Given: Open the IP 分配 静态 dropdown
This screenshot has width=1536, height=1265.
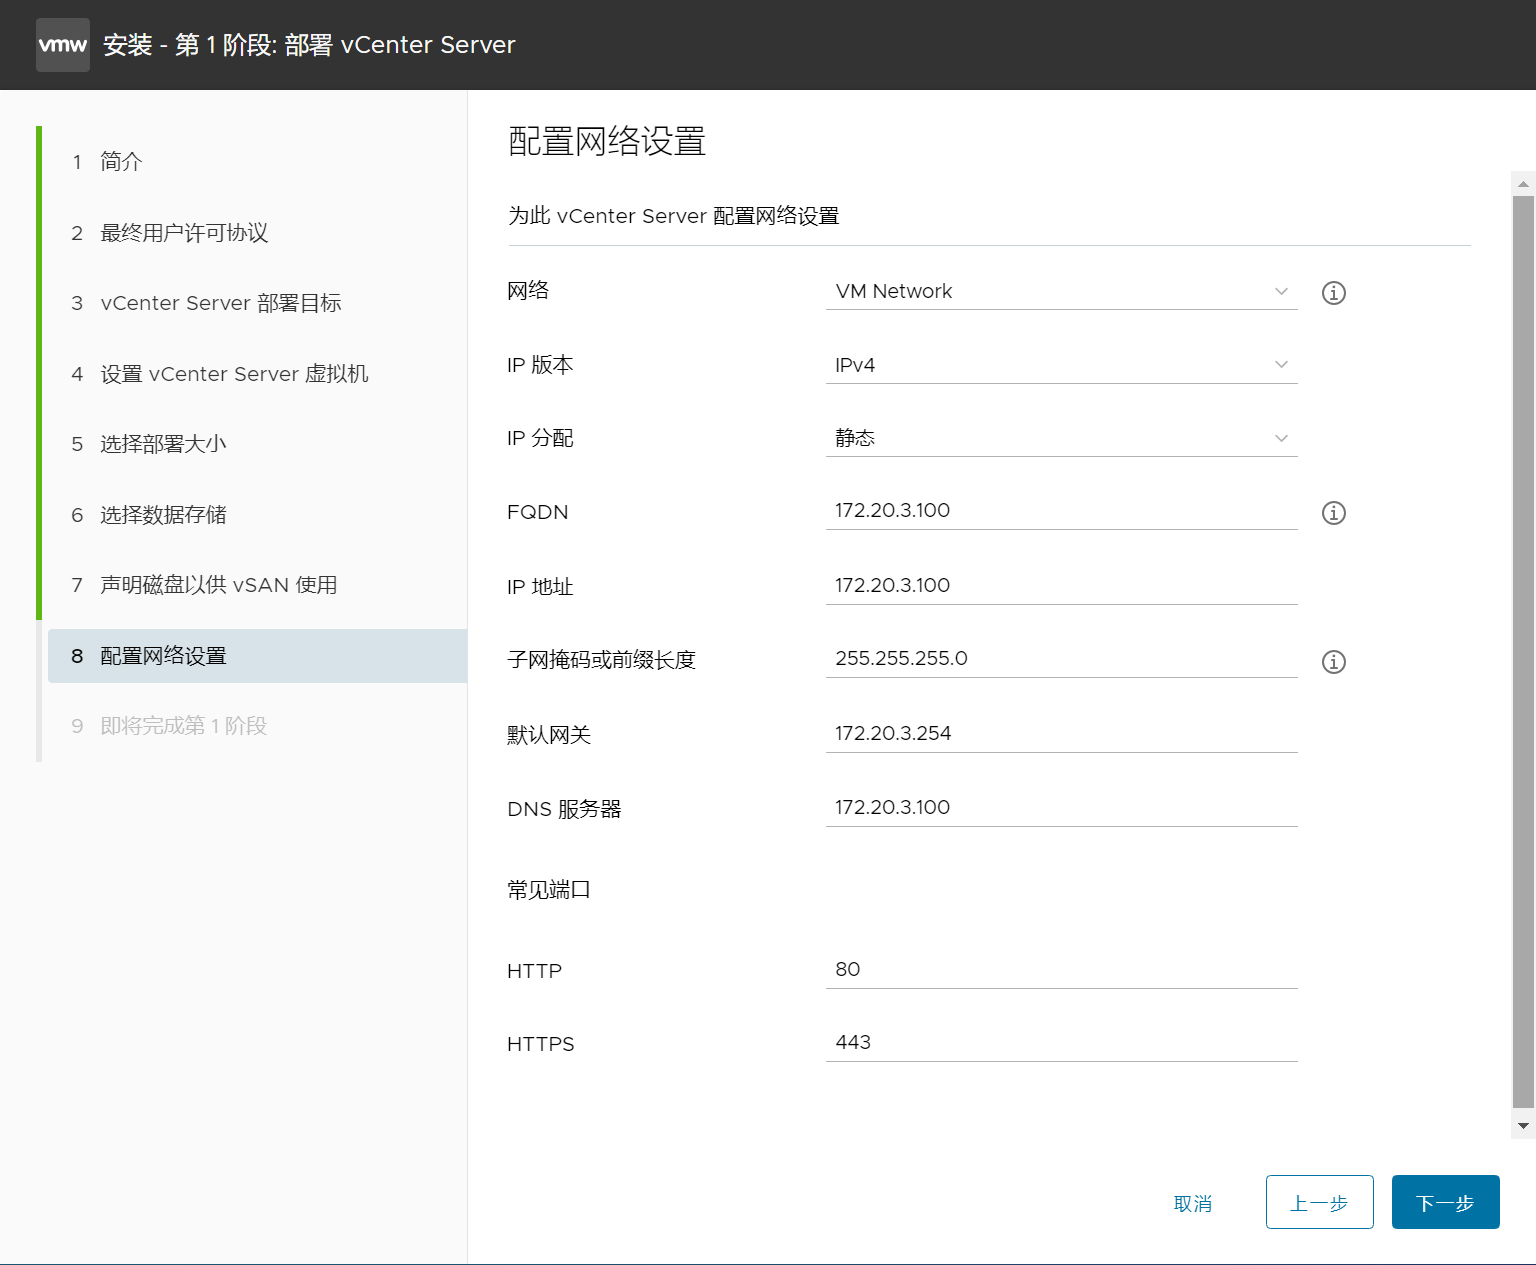Looking at the screenshot, I should coord(1061,438).
